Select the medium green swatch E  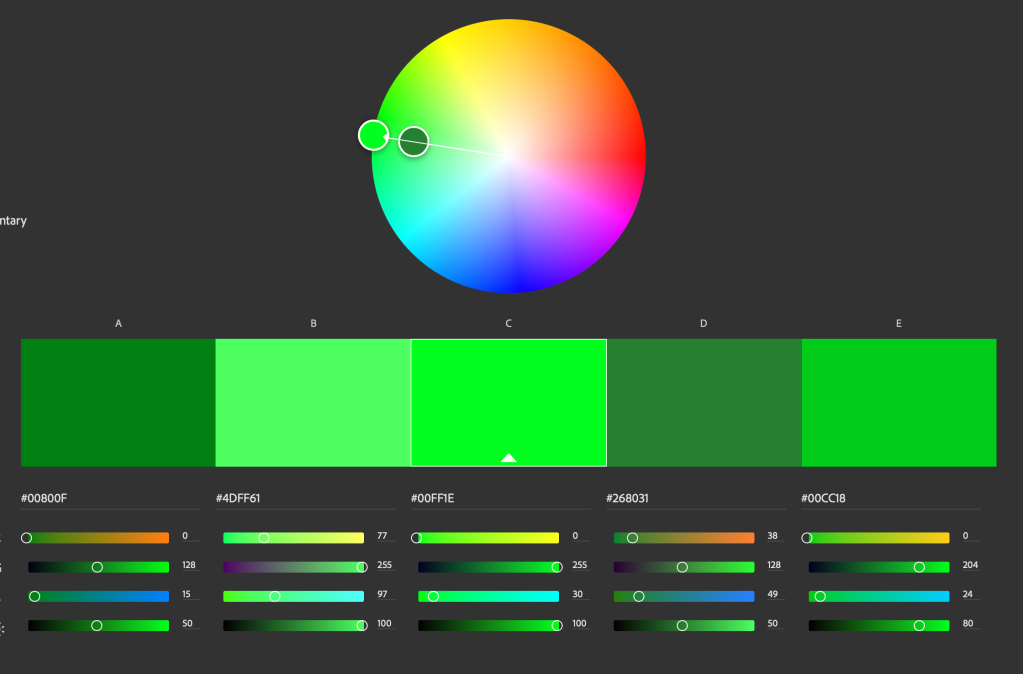click(899, 402)
